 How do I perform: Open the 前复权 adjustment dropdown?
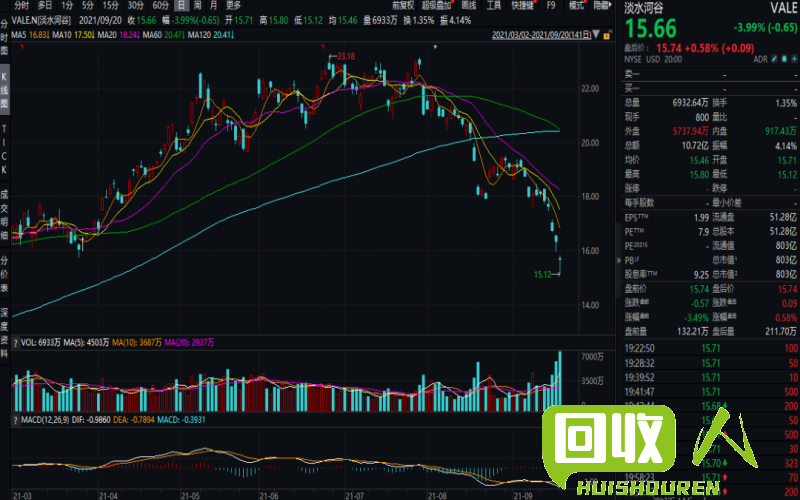click(403, 5)
